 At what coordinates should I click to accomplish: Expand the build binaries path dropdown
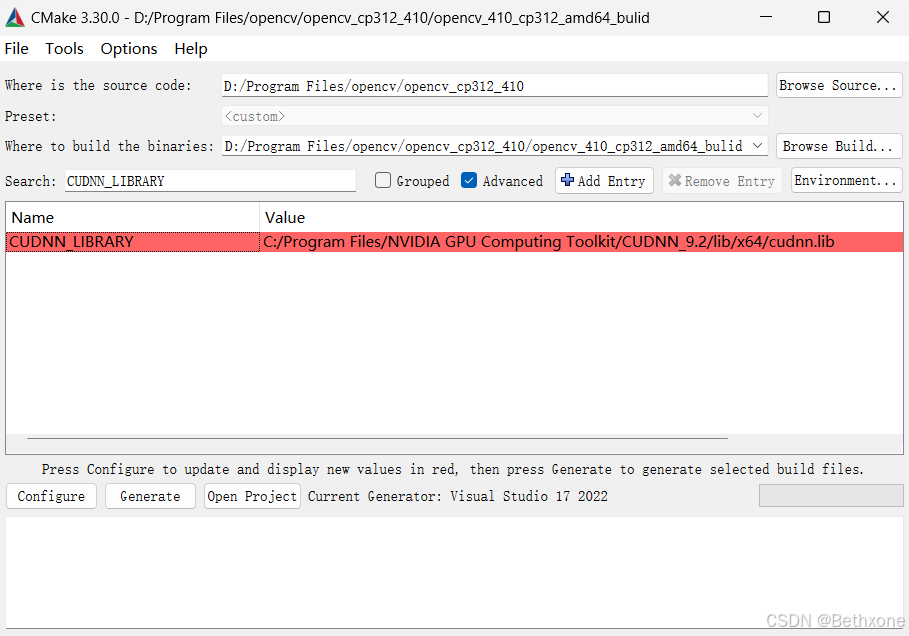point(757,146)
